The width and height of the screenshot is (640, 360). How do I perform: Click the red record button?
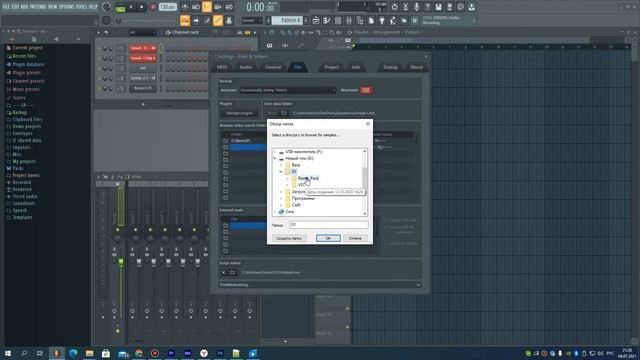[x=153, y=7]
